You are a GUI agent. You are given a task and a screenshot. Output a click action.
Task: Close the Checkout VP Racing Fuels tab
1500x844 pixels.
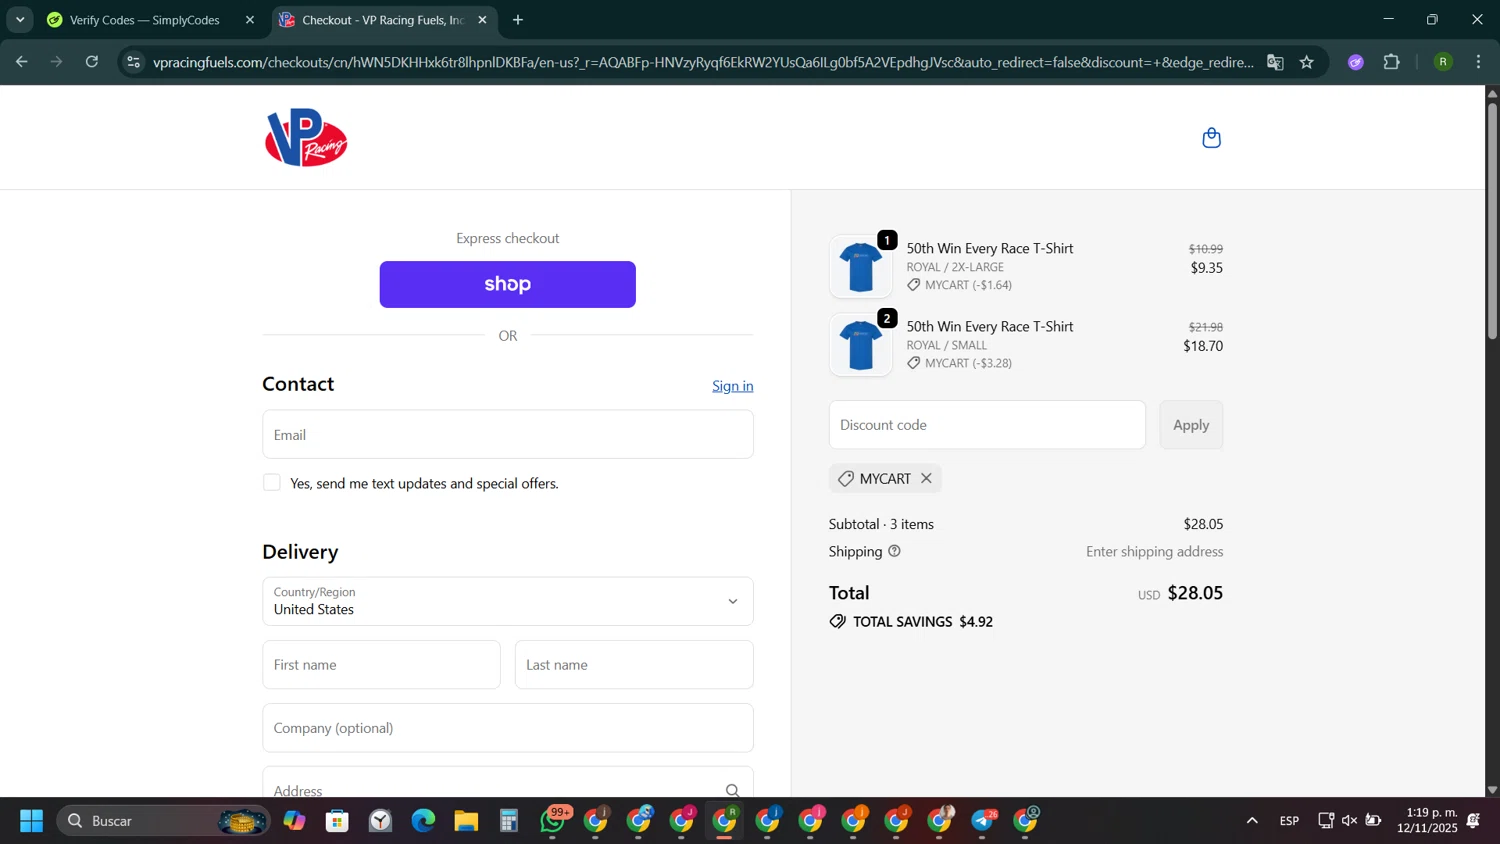pyautogui.click(x=482, y=20)
